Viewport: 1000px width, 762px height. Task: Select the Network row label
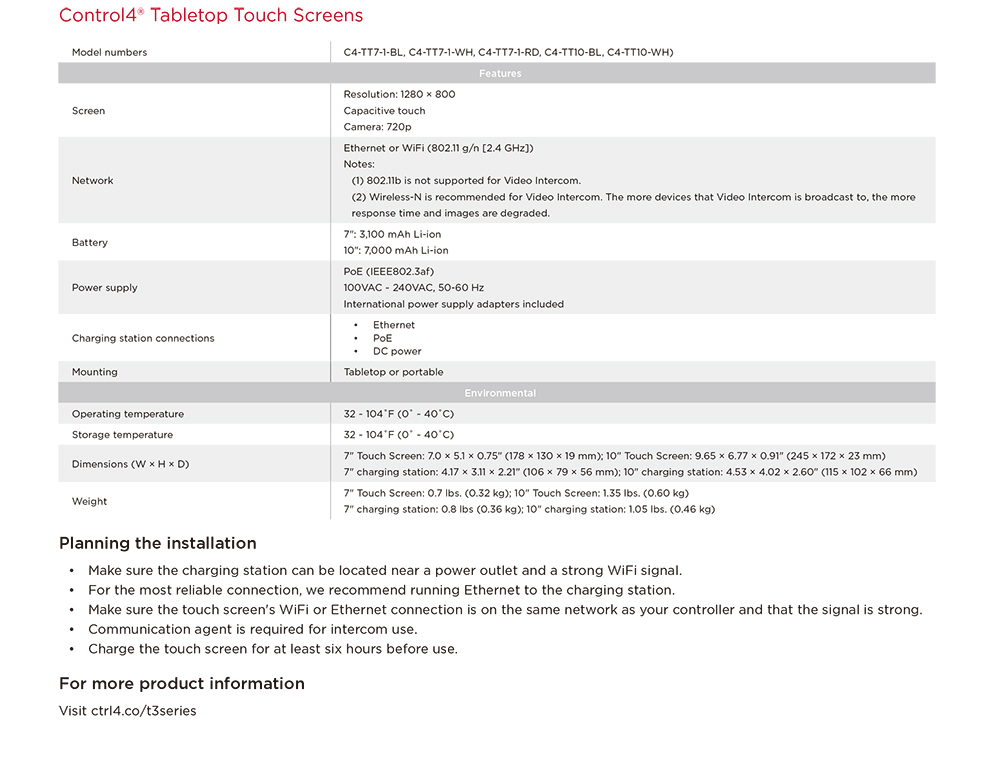click(92, 180)
